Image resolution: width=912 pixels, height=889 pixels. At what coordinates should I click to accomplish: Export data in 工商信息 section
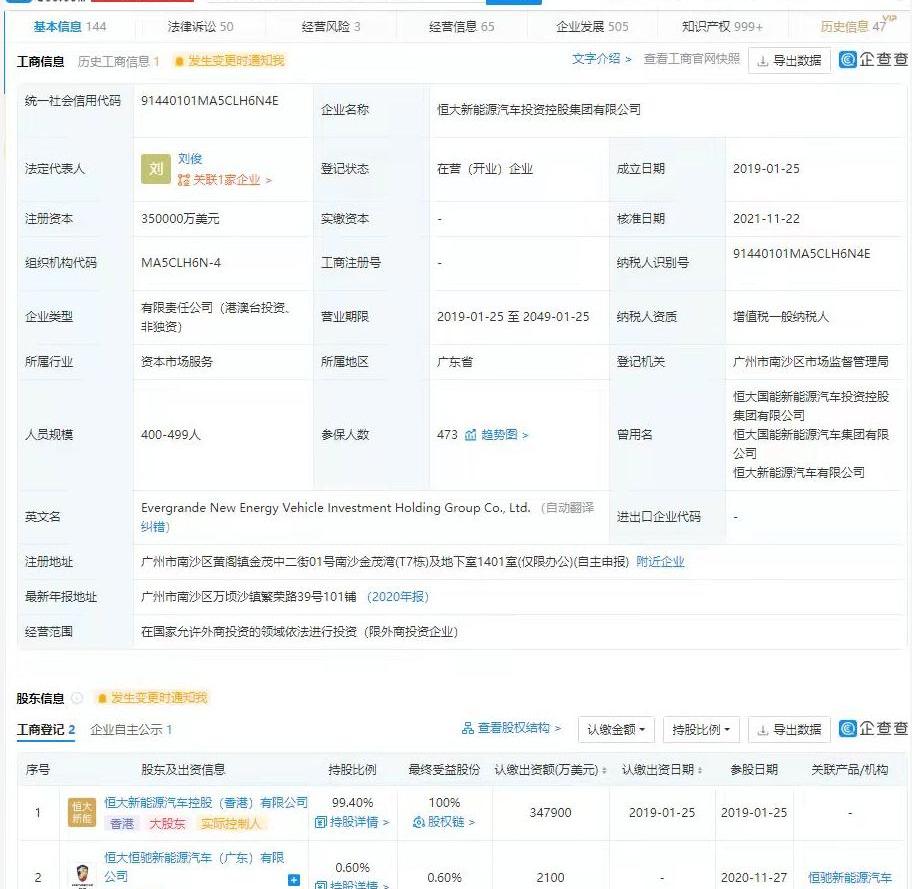[789, 61]
